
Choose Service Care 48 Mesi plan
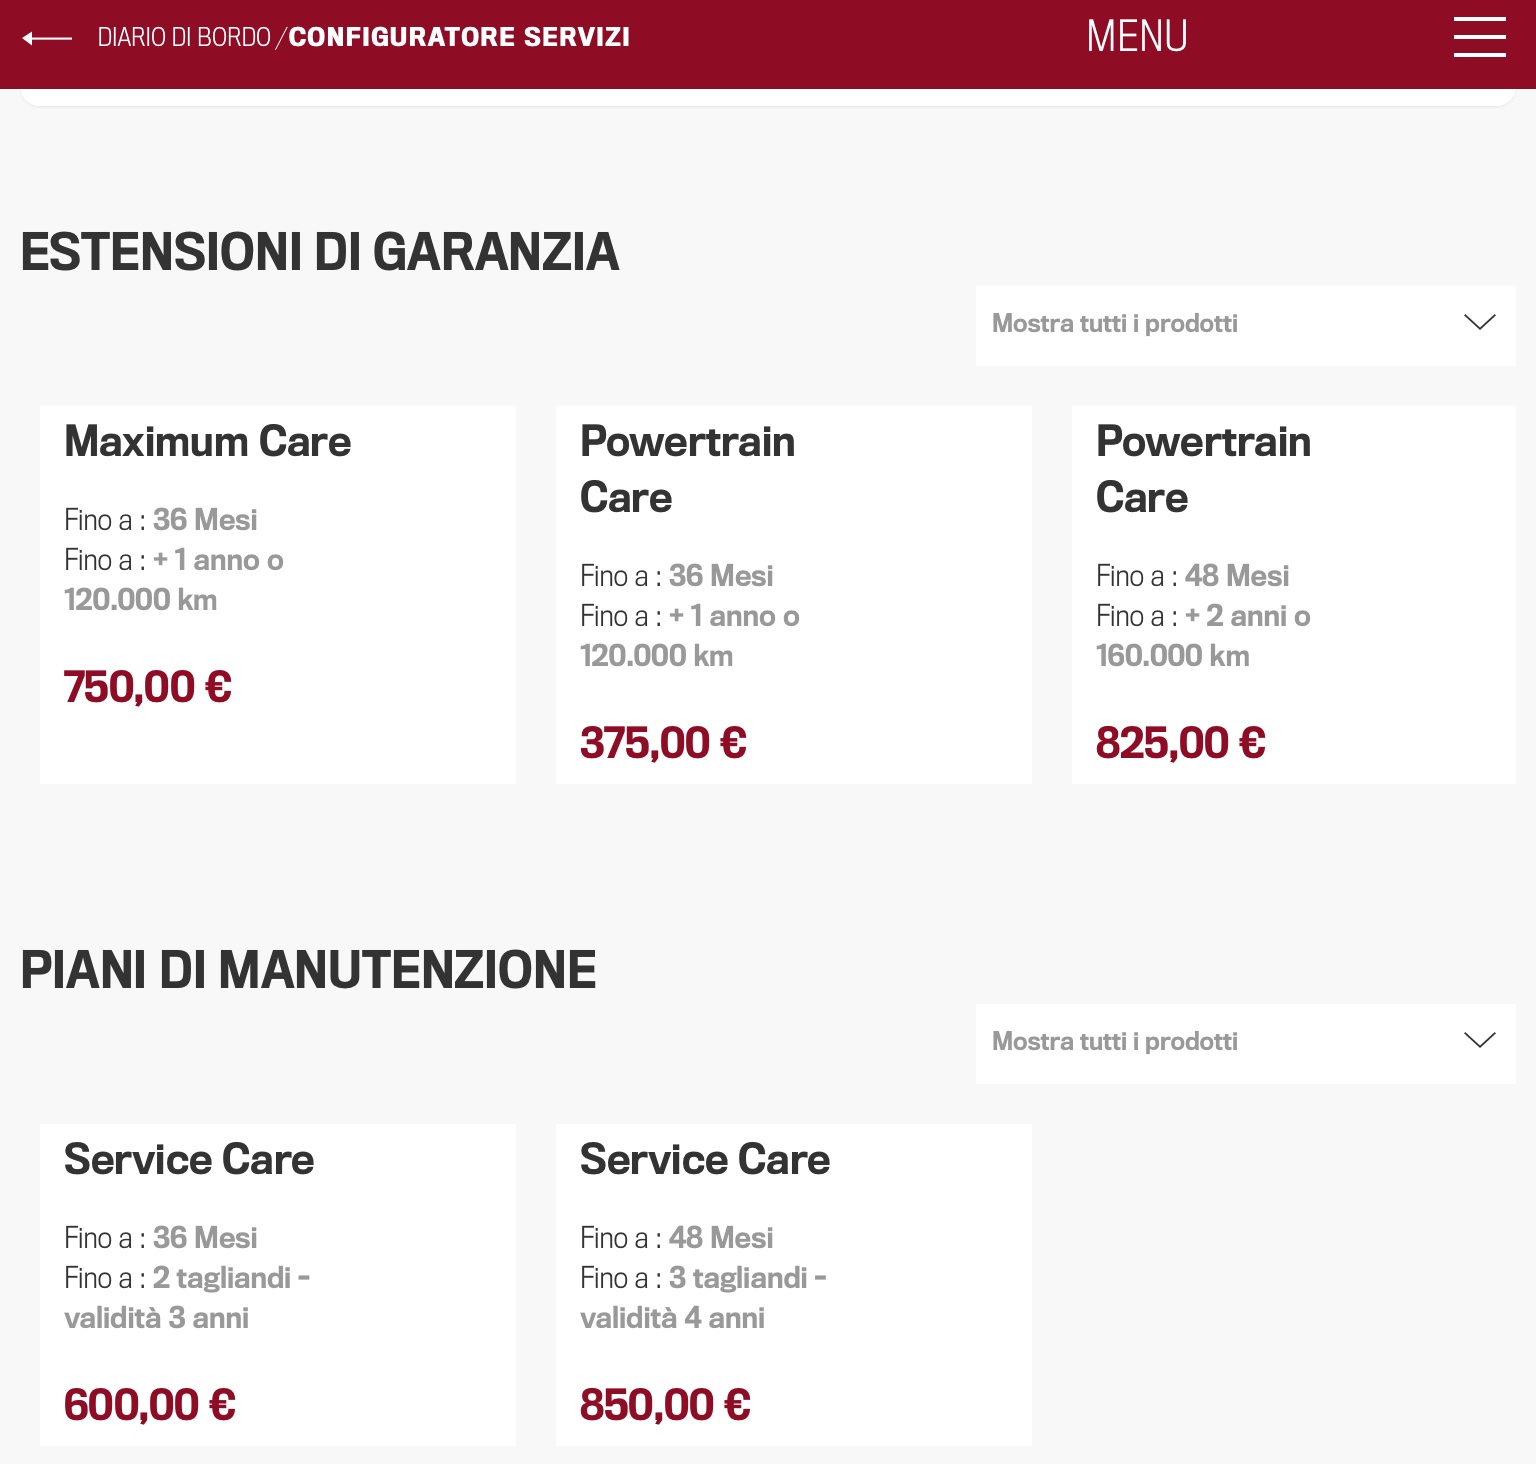coord(793,1284)
